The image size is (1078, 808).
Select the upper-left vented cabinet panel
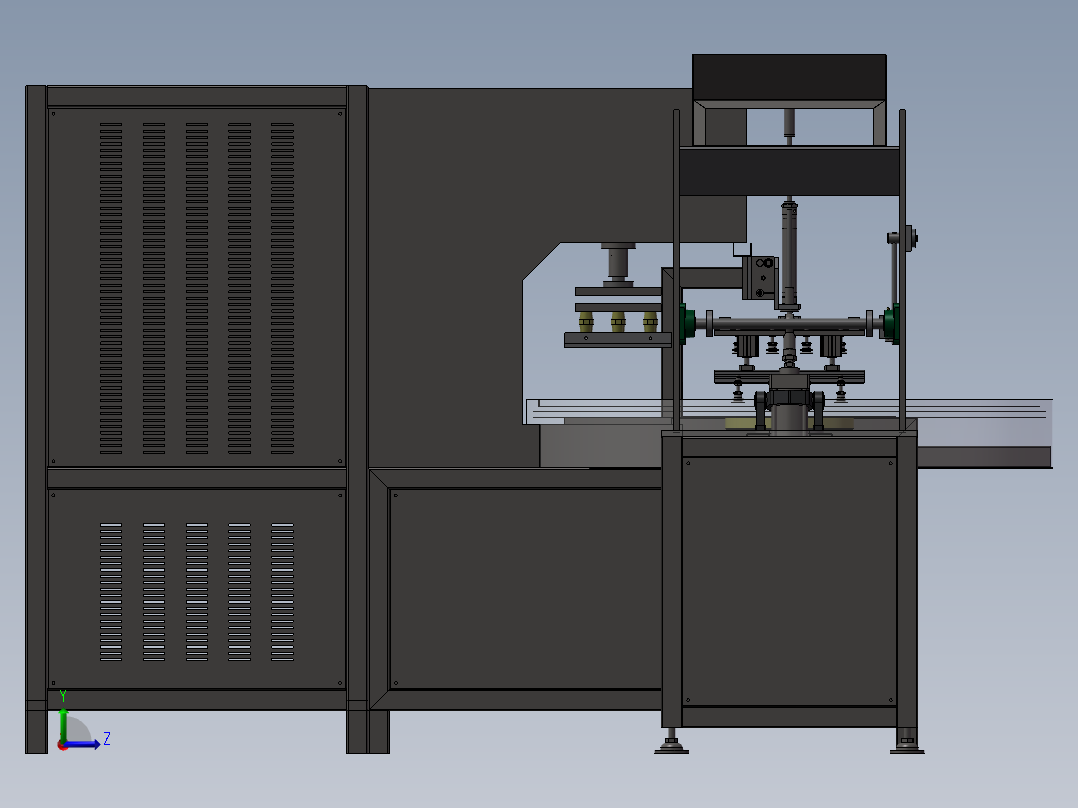[x=197, y=287]
